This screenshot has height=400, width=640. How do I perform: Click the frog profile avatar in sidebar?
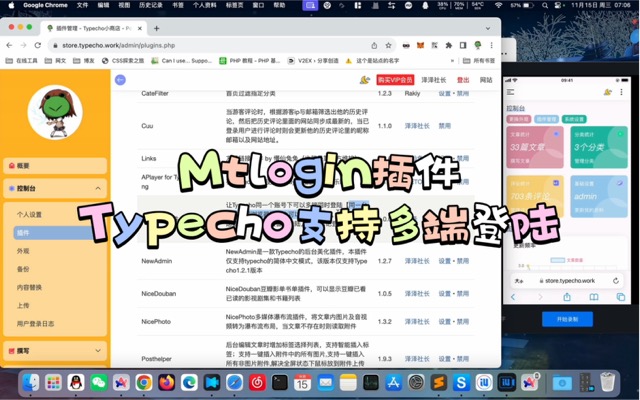coord(55,111)
